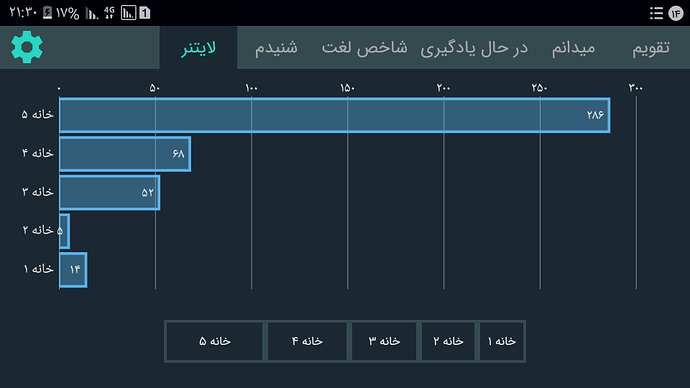Viewport: 690px width, 388px height.
Task: Open settings with the gear icon
Action: [x=27, y=47]
